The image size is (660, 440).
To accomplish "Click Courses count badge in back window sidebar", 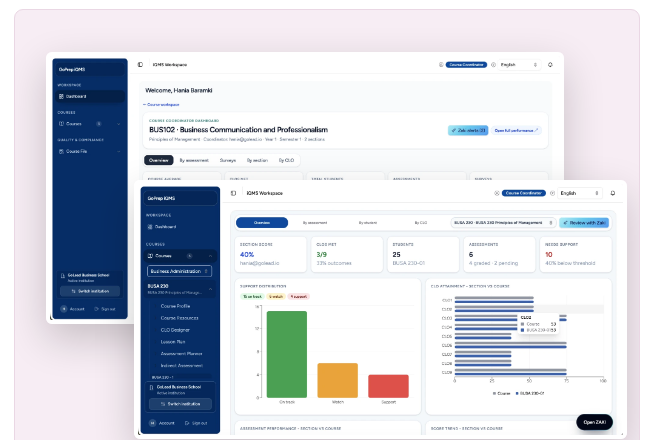I will point(99,124).
